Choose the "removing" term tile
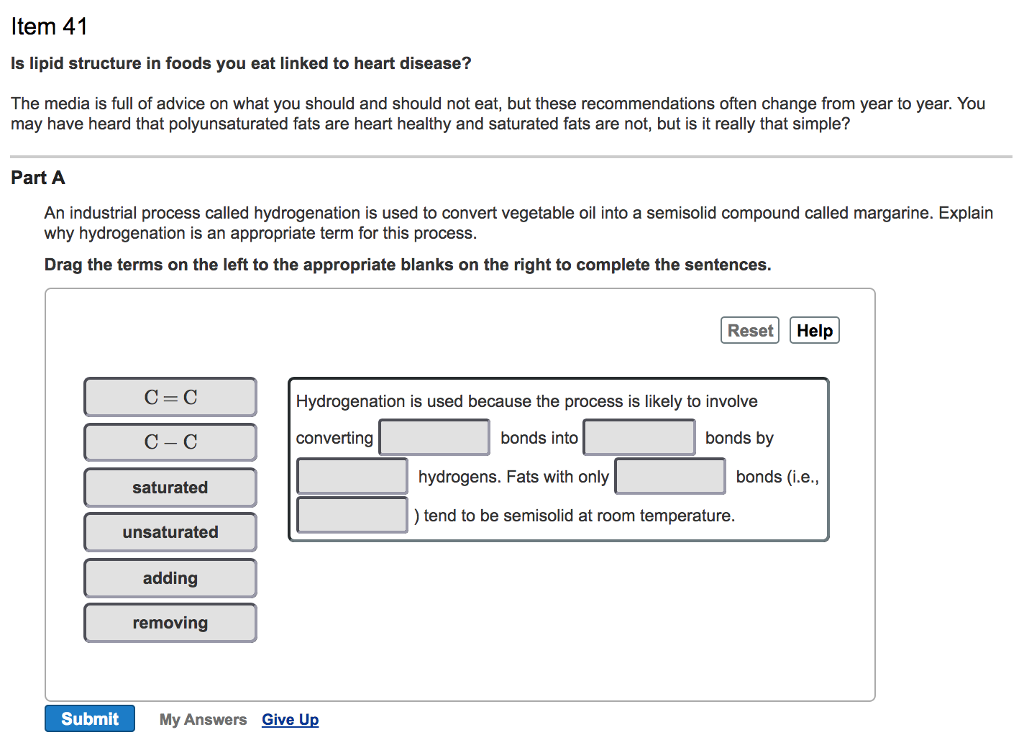This screenshot has height=745, width=1024. pos(170,623)
